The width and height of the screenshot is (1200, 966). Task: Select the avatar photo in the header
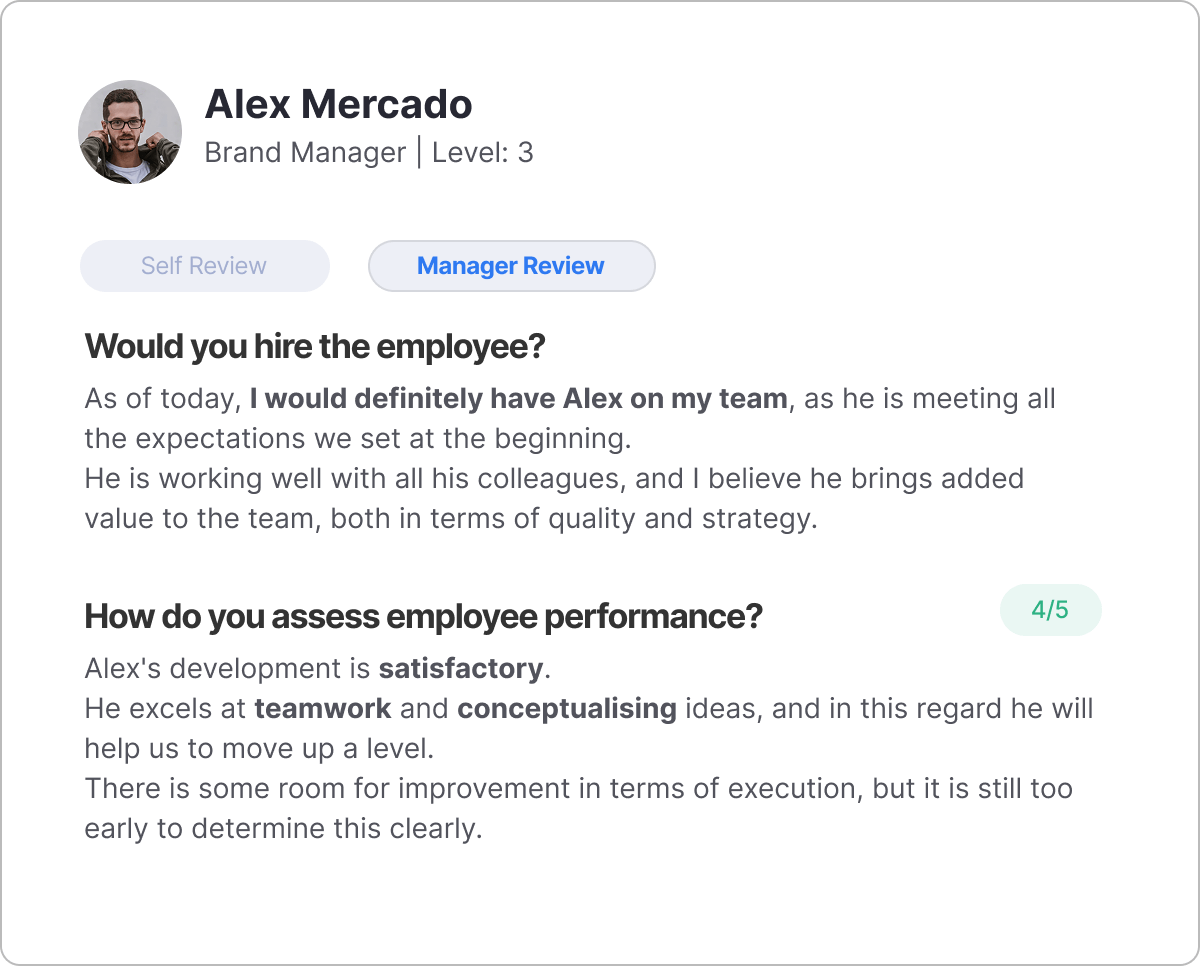click(130, 131)
